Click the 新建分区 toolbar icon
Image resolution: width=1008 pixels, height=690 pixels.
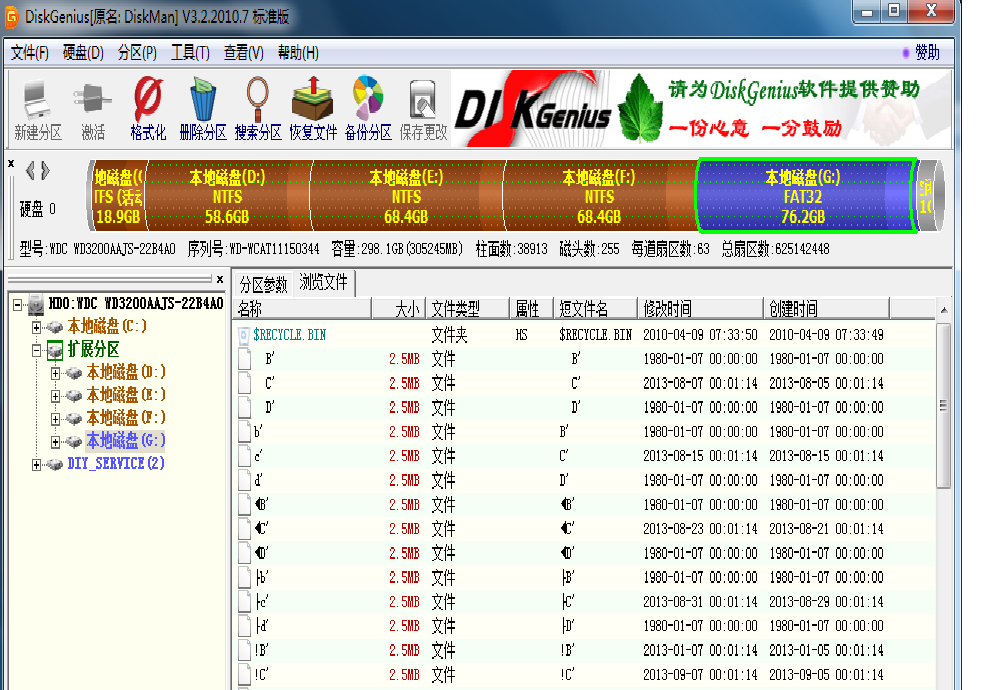[x=37, y=108]
